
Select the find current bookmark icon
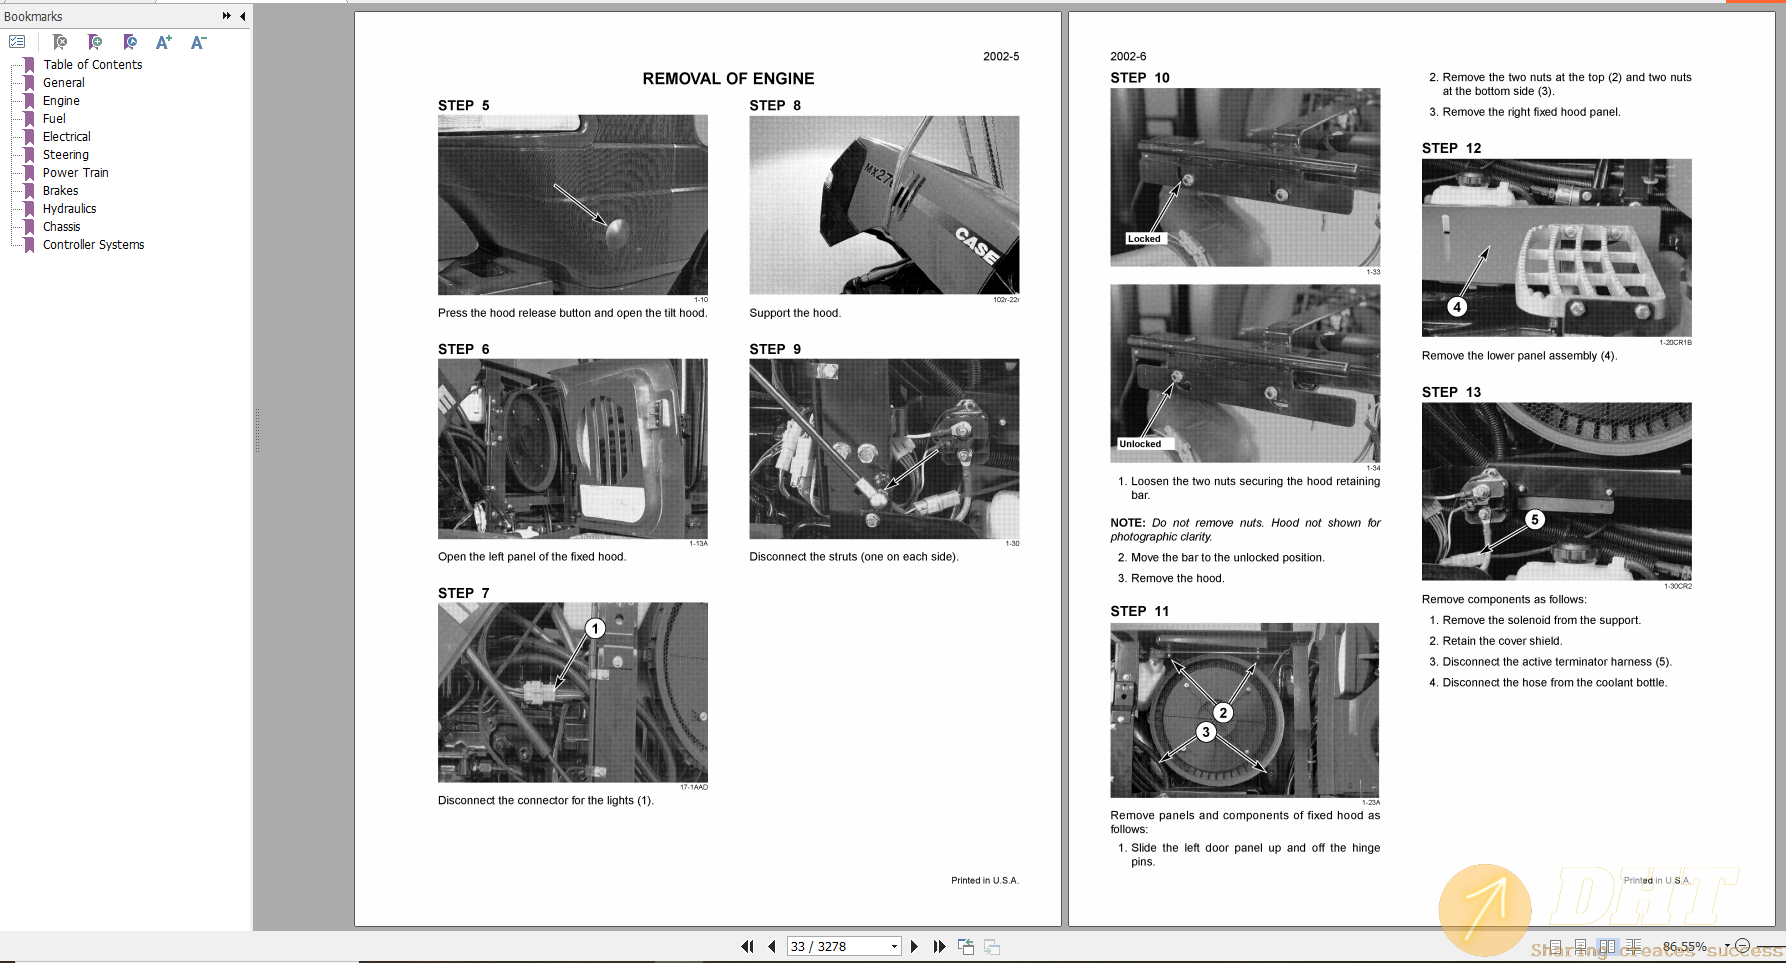(x=130, y=42)
